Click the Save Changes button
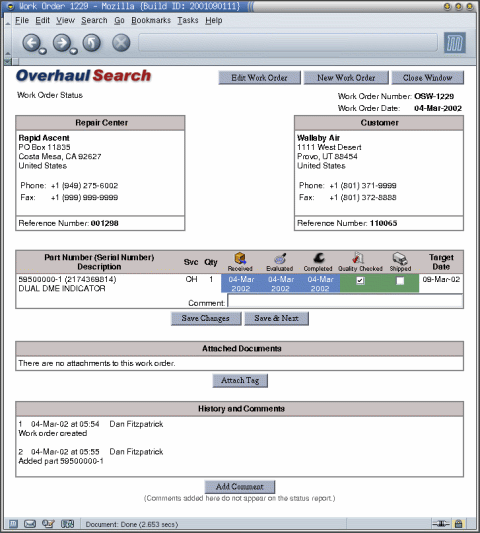The height and width of the screenshot is (533, 480). point(206,319)
